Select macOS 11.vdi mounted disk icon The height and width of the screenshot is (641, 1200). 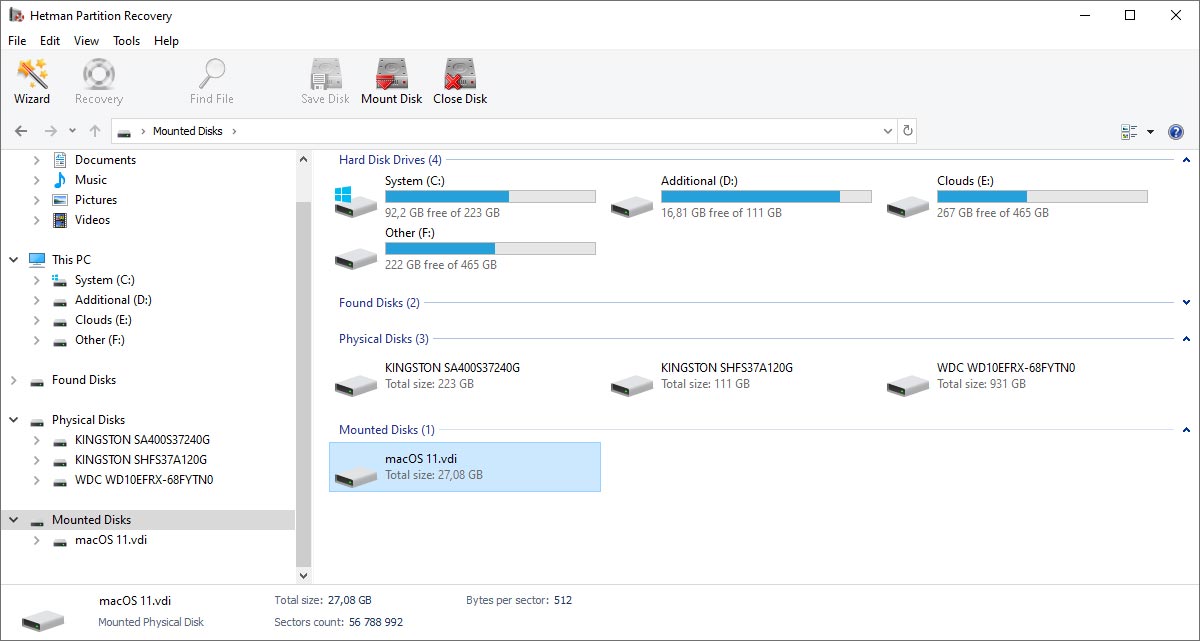point(356,475)
